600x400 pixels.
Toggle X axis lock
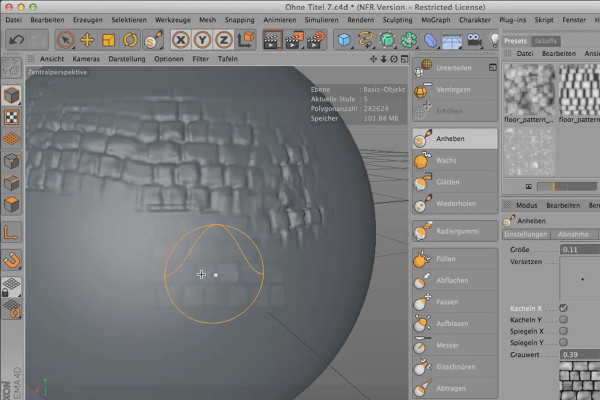point(181,40)
